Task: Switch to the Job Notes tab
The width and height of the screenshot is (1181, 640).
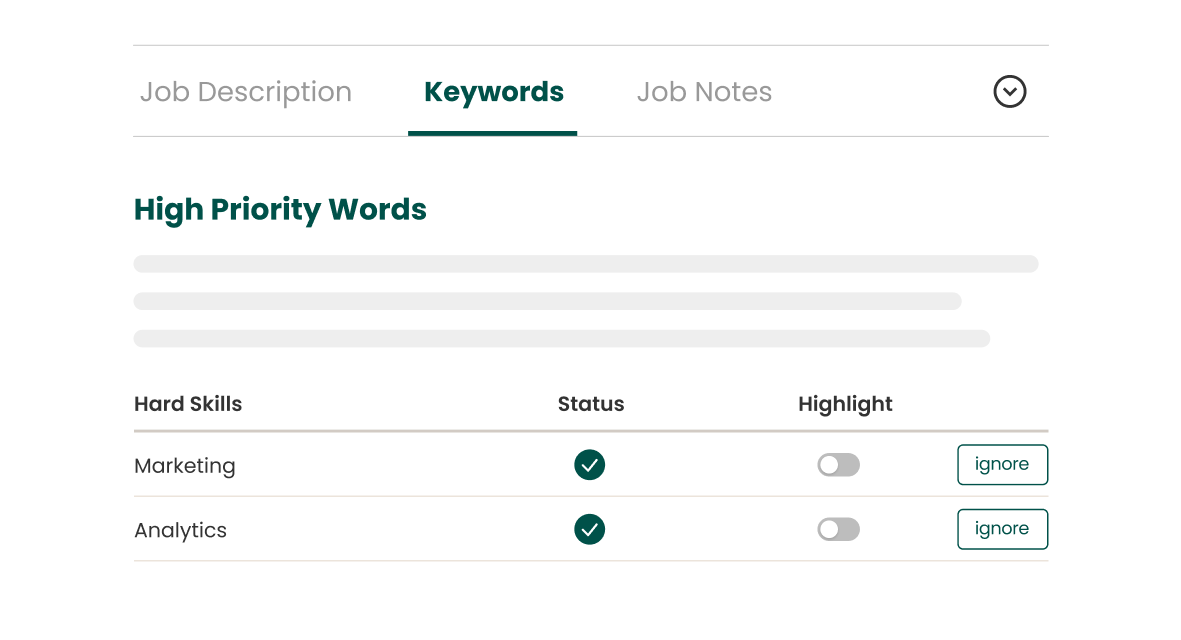Action: point(704,91)
